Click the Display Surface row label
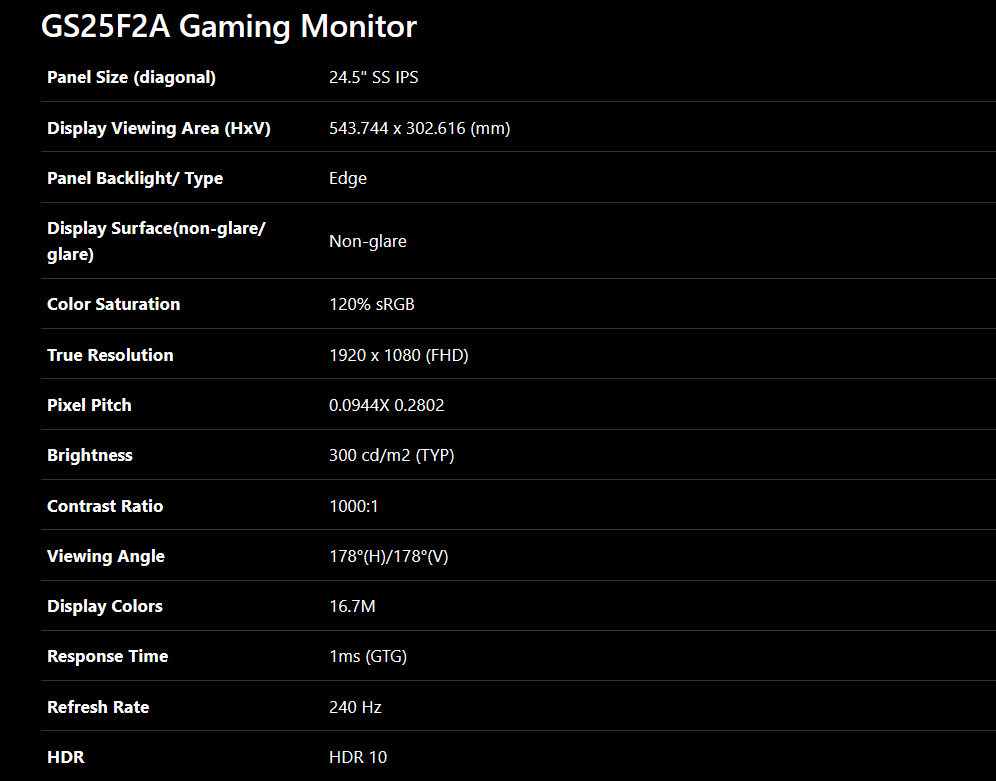The width and height of the screenshot is (996, 781). click(x=156, y=241)
